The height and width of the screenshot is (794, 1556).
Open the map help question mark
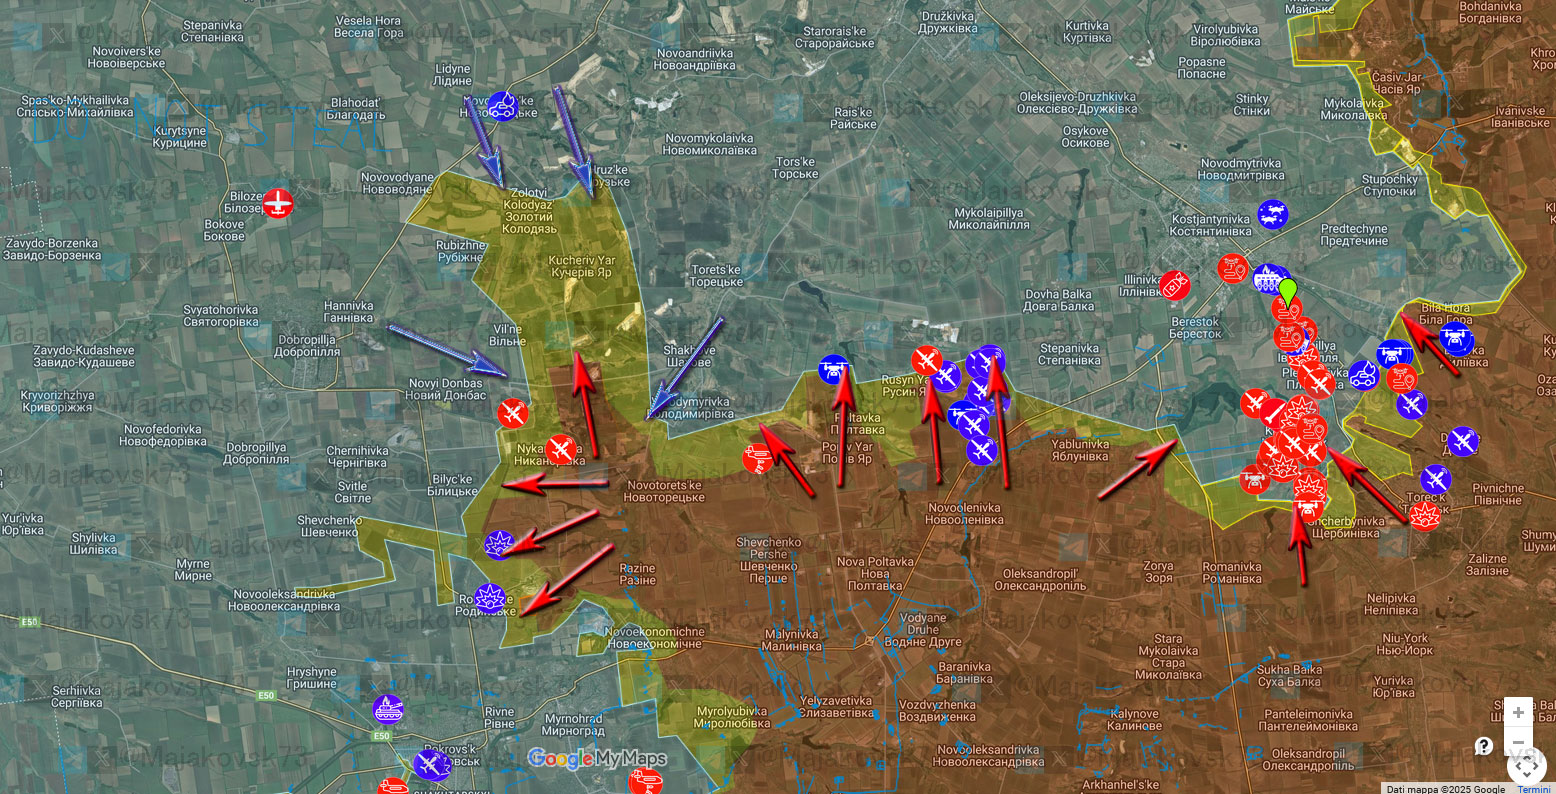tap(1484, 746)
